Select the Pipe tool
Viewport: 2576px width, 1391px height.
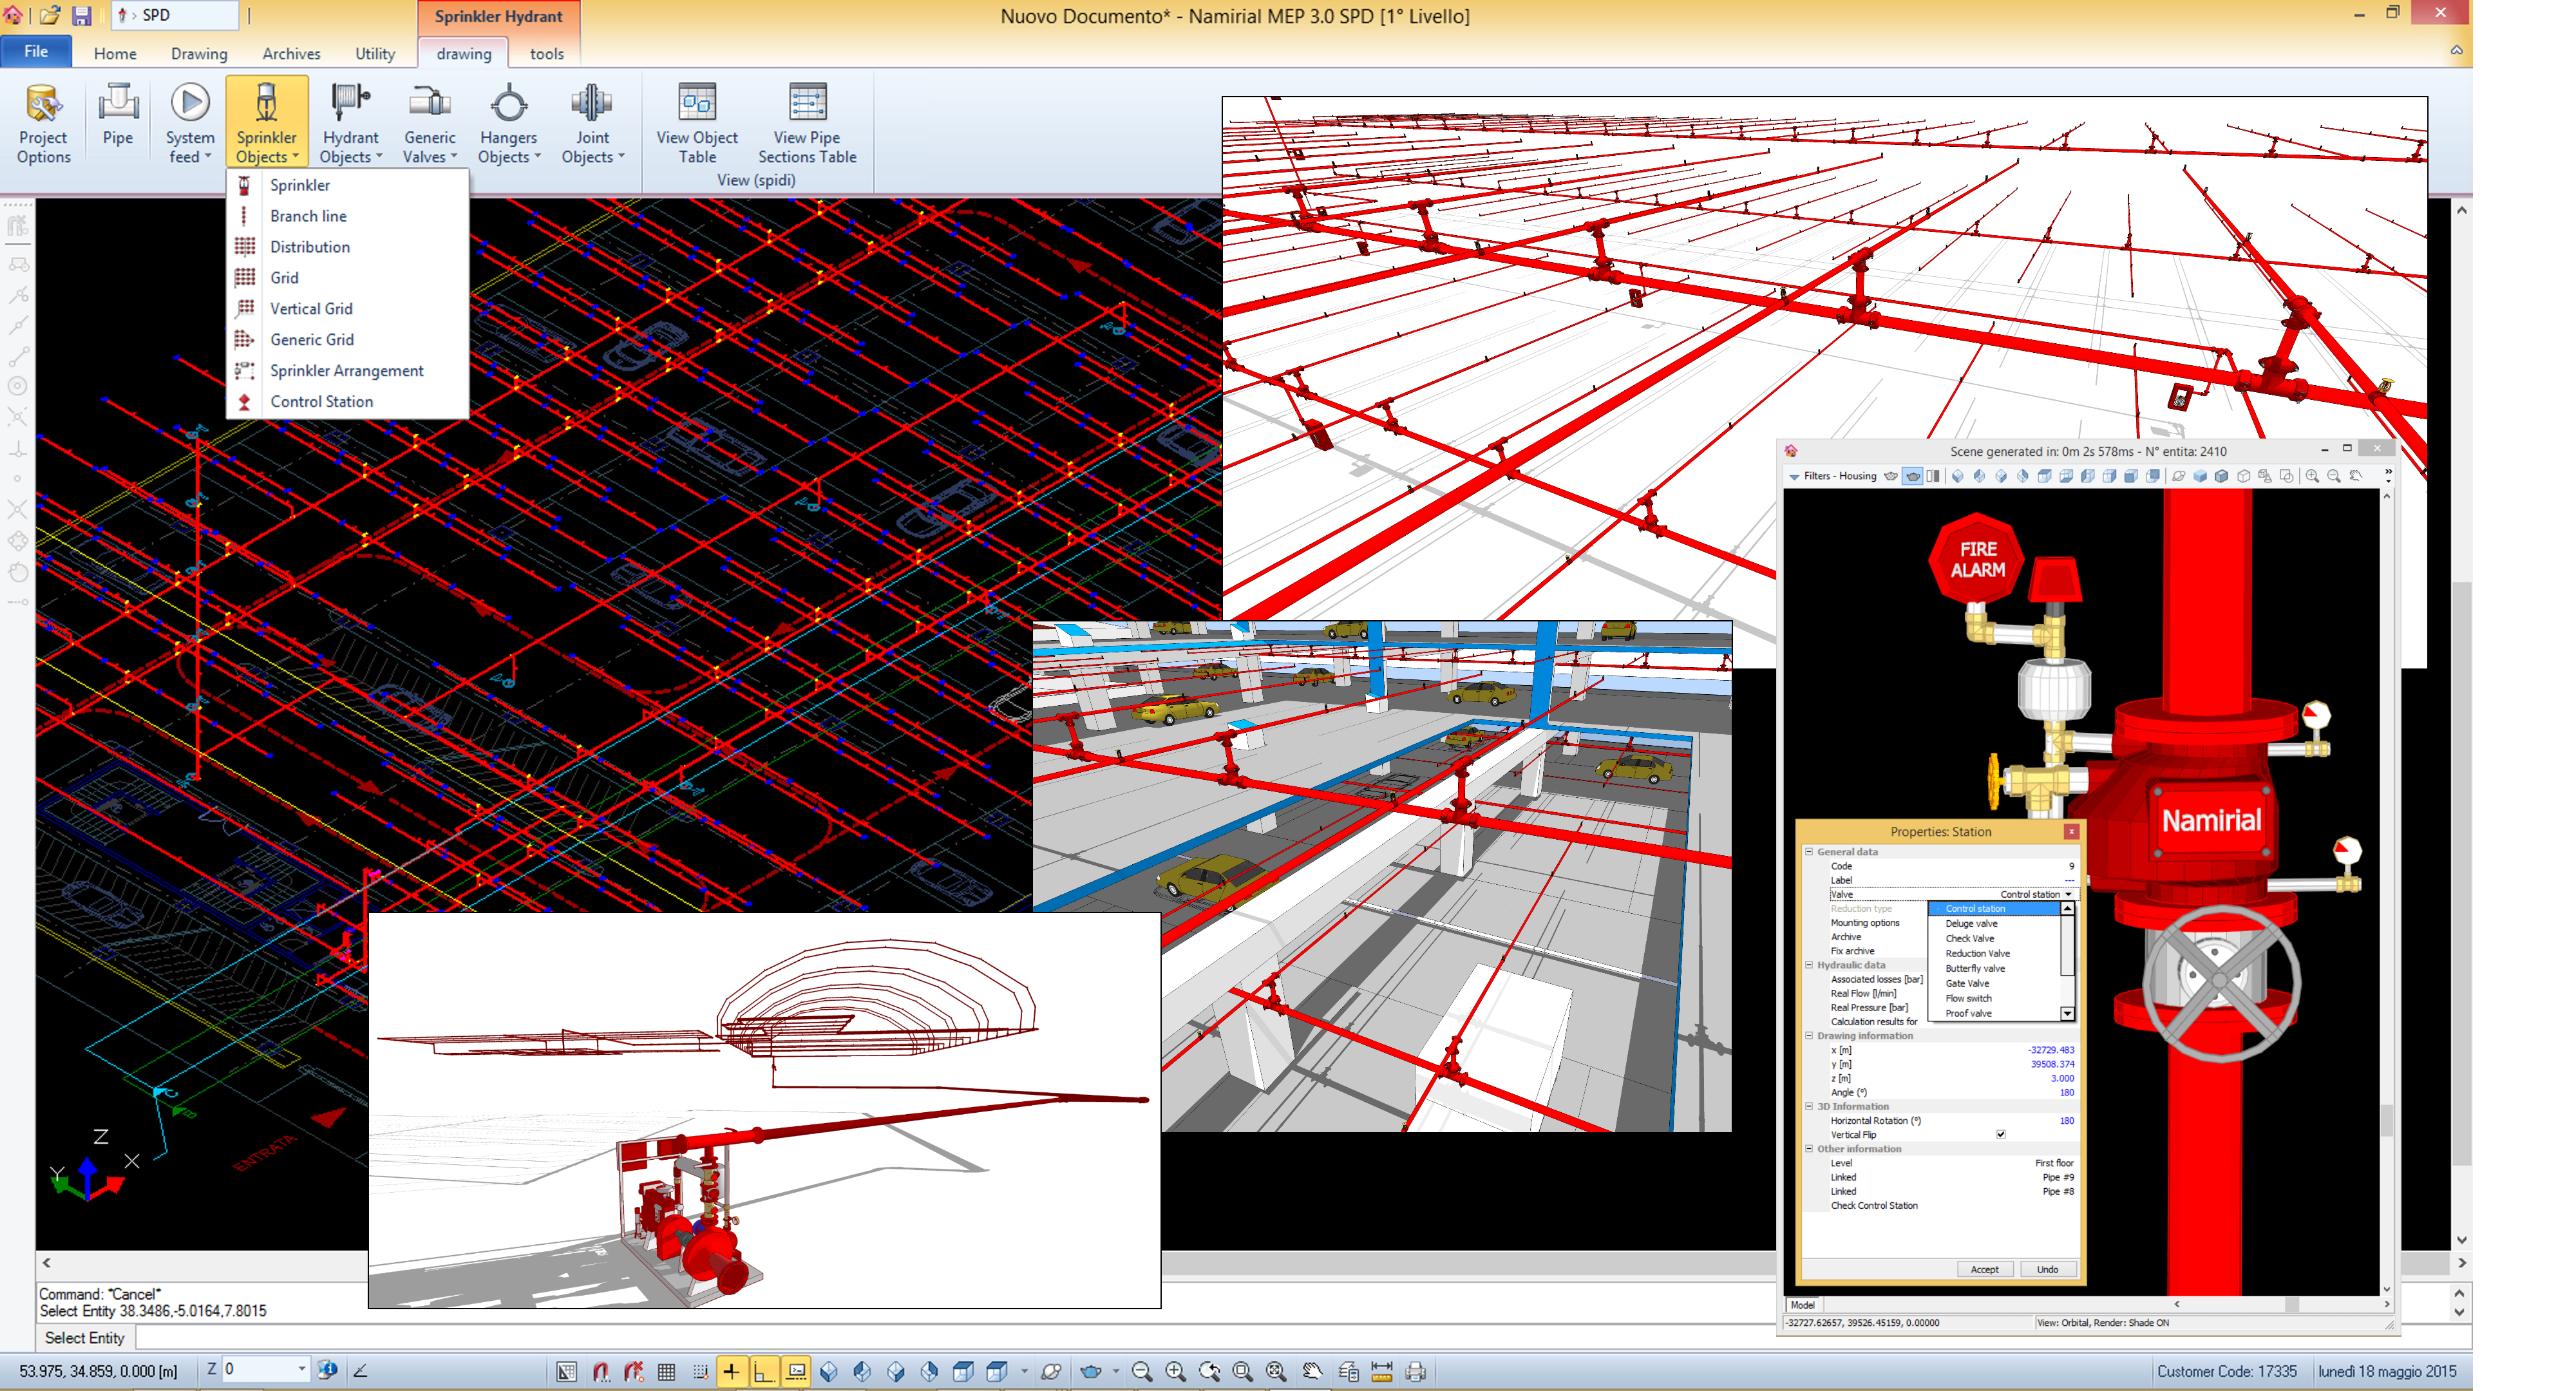point(117,115)
